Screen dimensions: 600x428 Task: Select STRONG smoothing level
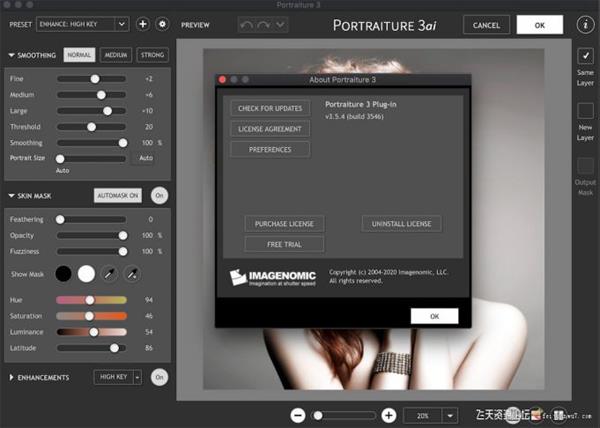click(152, 55)
